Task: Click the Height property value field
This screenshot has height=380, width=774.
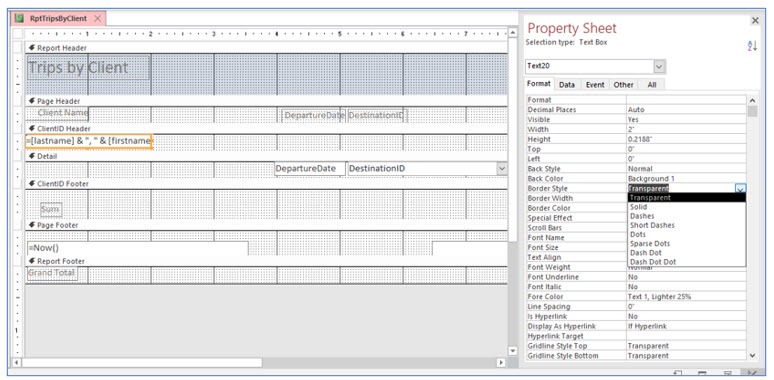Action: pyautogui.click(x=686, y=139)
